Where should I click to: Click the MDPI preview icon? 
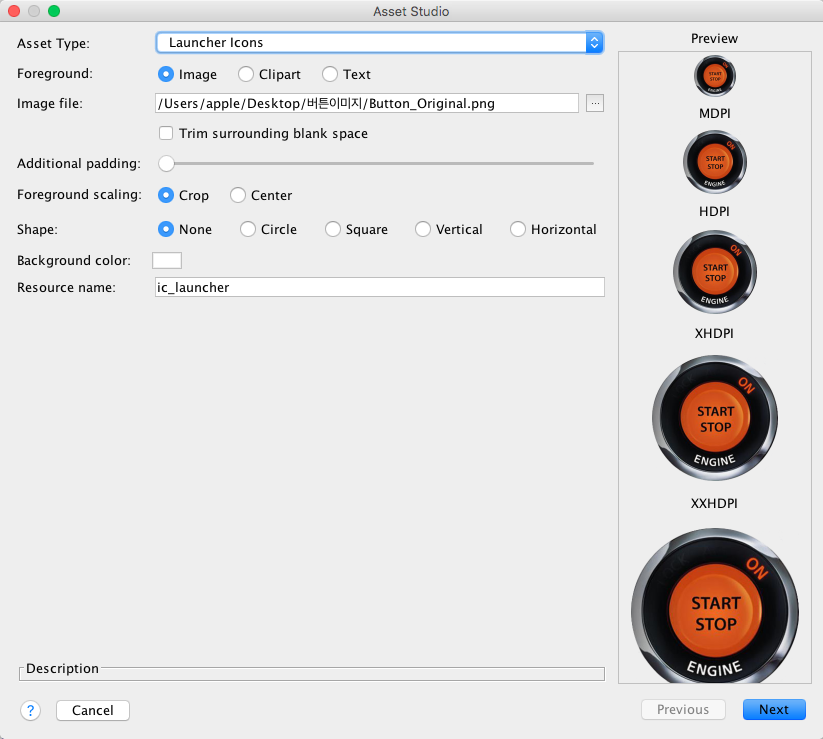click(x=715, y=76)
